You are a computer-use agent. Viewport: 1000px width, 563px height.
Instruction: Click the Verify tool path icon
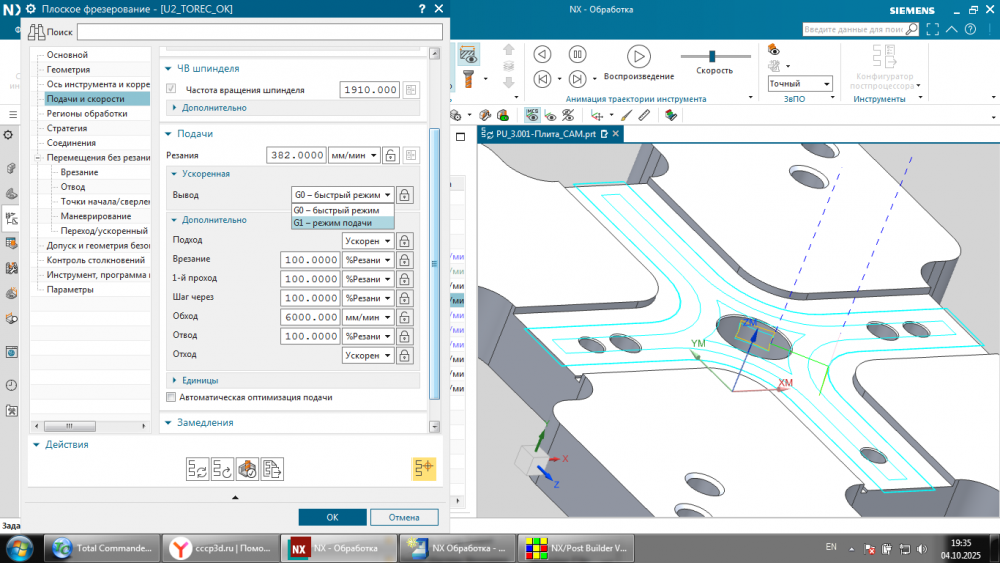(x=248, y=468)
